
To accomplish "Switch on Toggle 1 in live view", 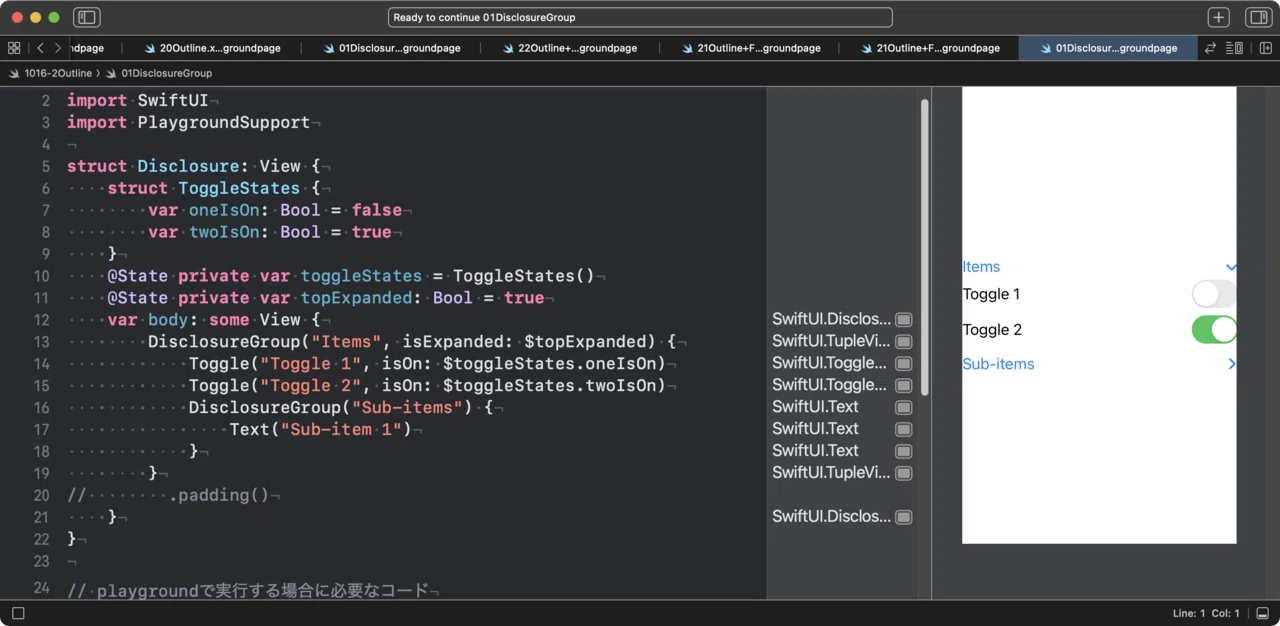I will pyautogui.click(x=1214, y=294).
